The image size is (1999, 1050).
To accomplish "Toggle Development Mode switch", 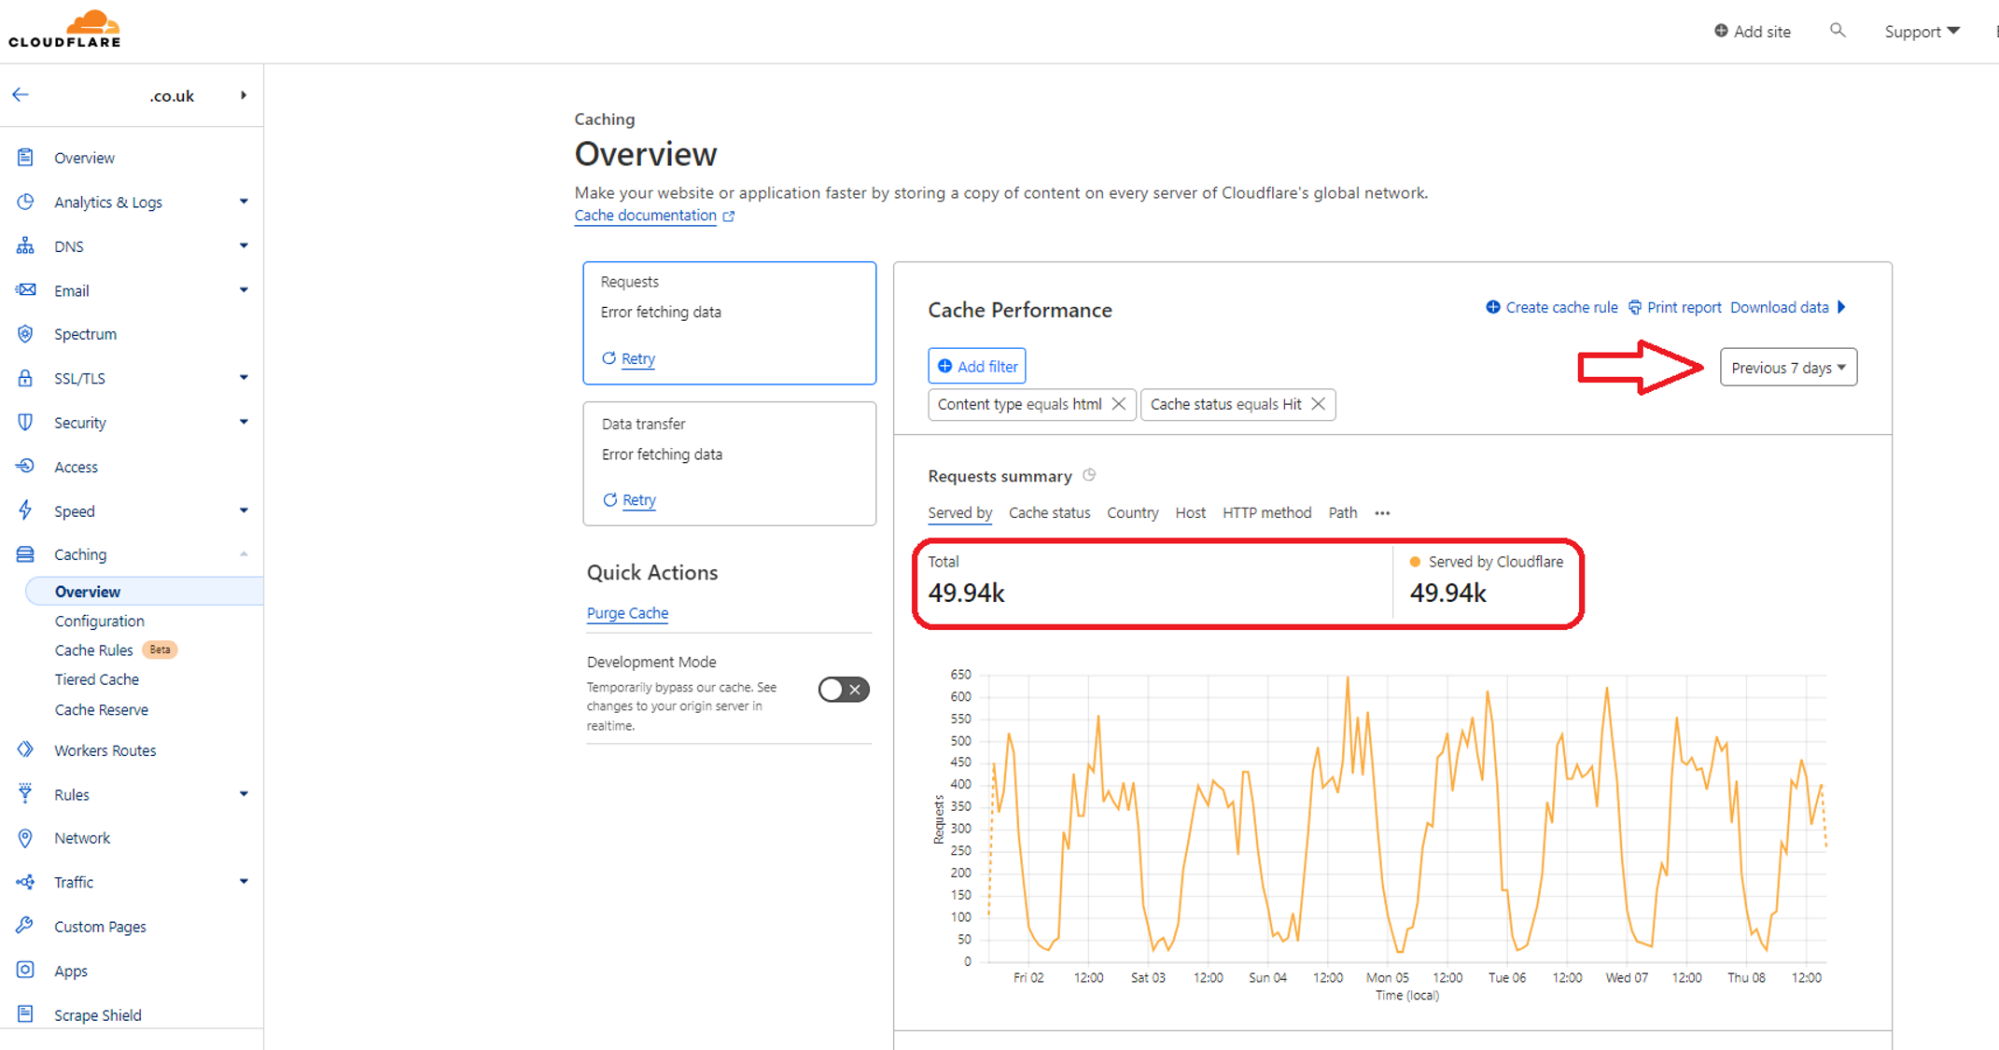I will [843, 689].
